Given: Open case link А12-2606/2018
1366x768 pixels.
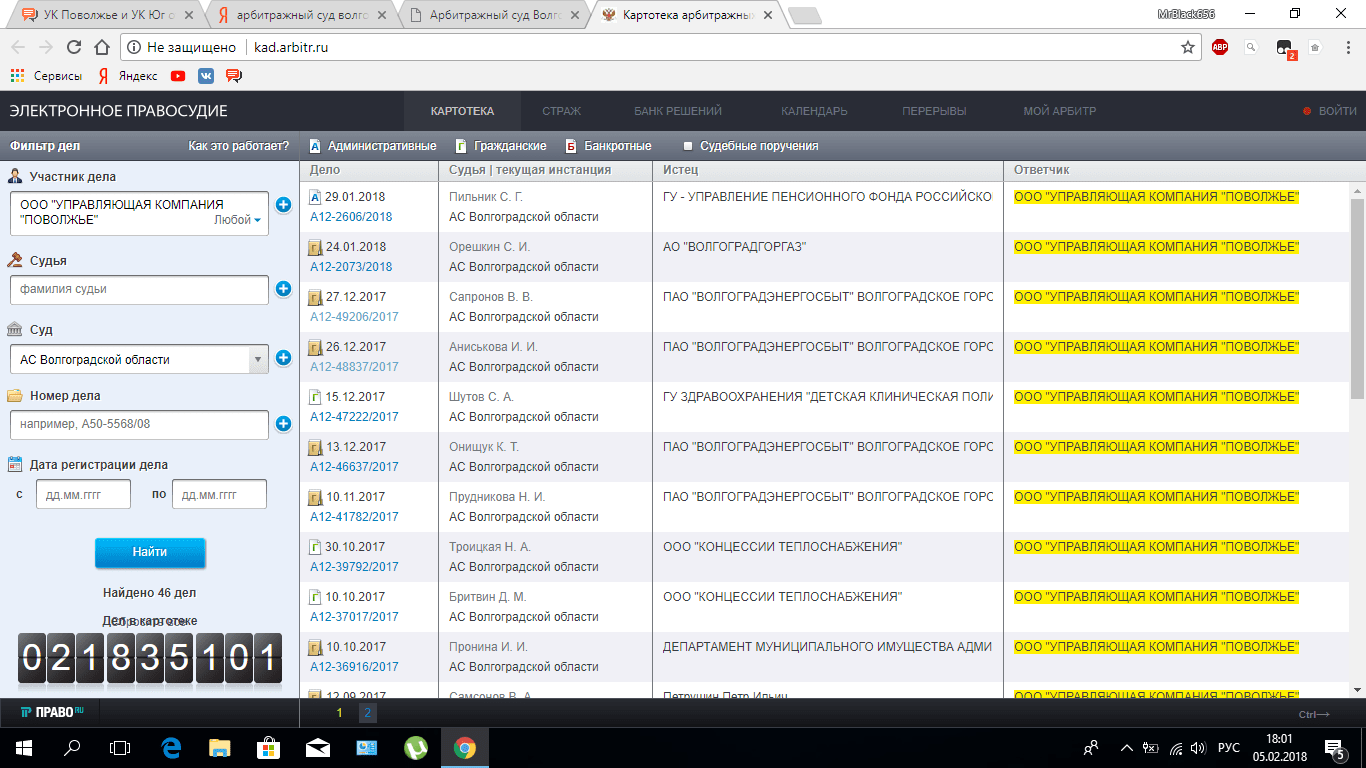Looking at the screenshot, I should pos(351,217).
